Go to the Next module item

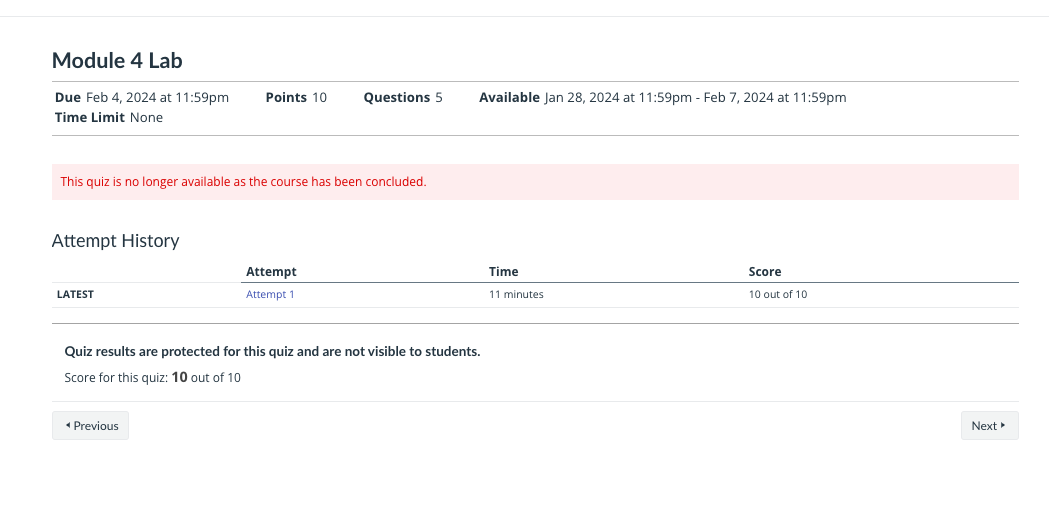click(x=989, y=425)
